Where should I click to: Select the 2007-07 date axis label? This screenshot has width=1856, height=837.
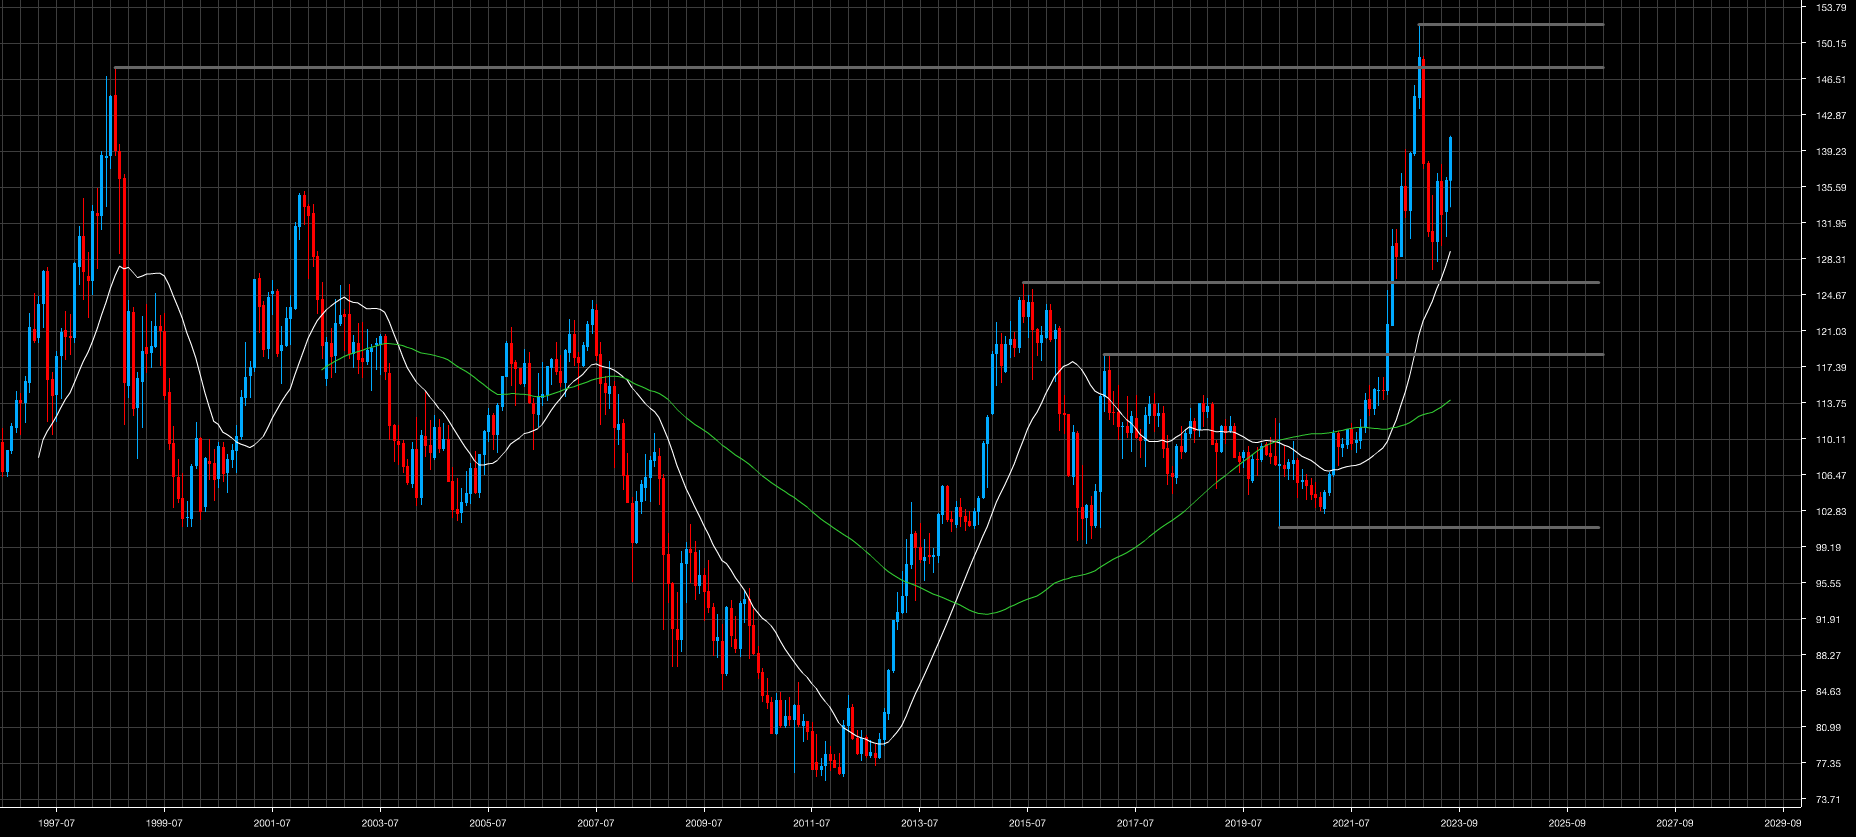596,824
